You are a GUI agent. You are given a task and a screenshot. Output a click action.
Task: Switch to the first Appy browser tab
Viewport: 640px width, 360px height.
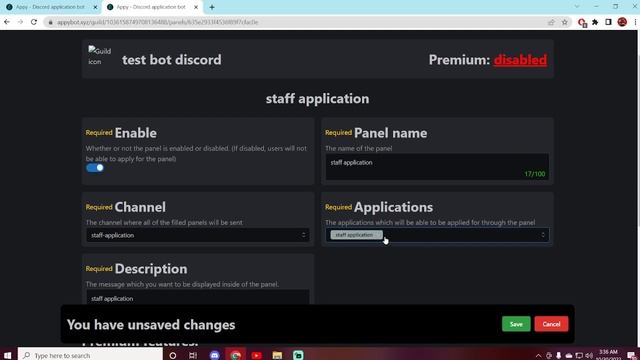[x=51, y=7]
